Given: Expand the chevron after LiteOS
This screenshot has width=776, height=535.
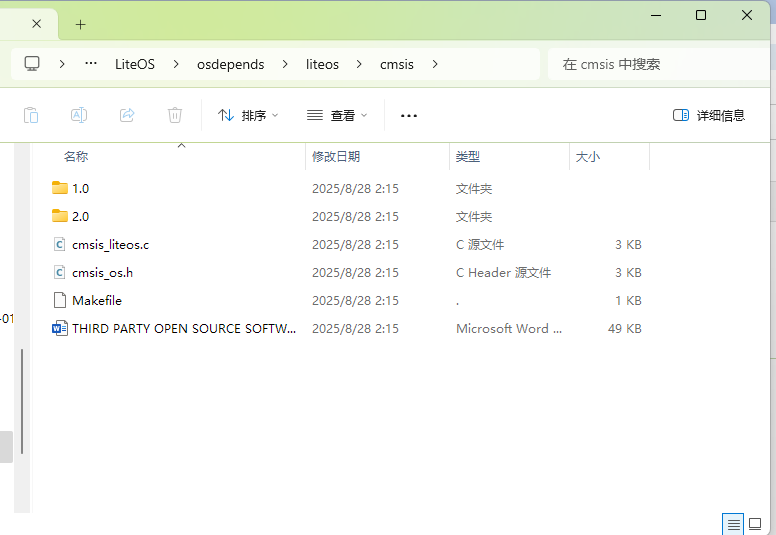Looking at the screenshot, I should click(x=176, y=64).
